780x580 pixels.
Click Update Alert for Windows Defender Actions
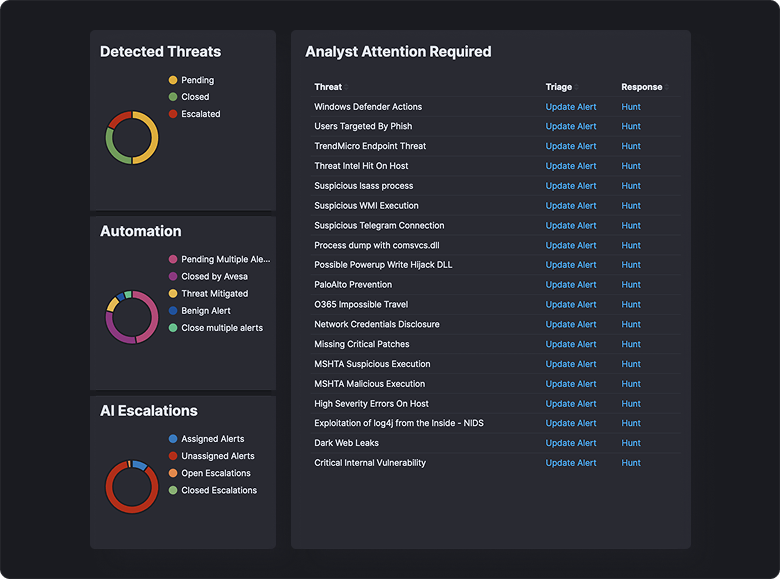coord(570,107)
